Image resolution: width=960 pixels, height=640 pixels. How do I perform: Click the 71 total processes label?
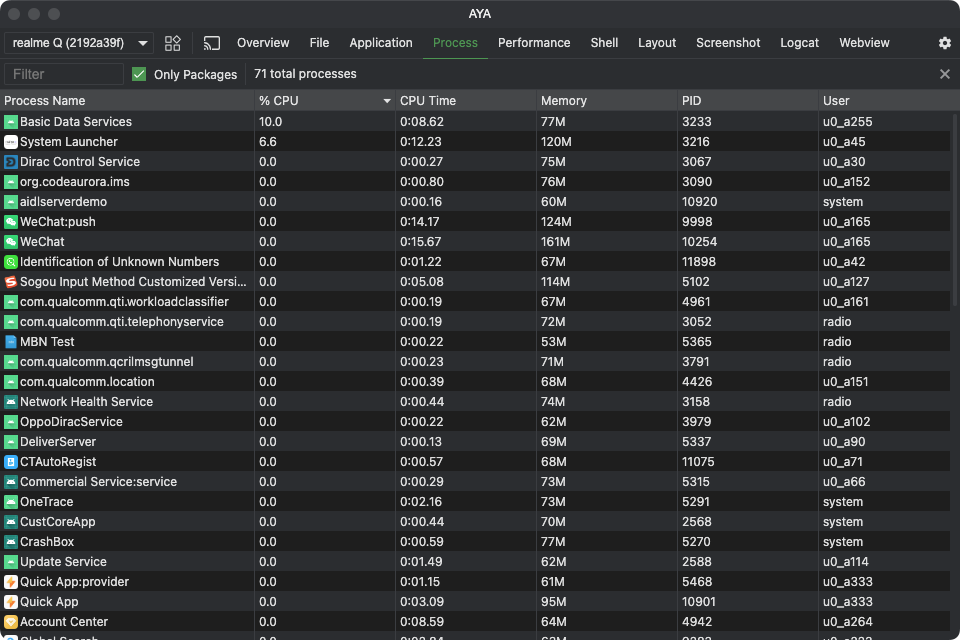point(305,74)
